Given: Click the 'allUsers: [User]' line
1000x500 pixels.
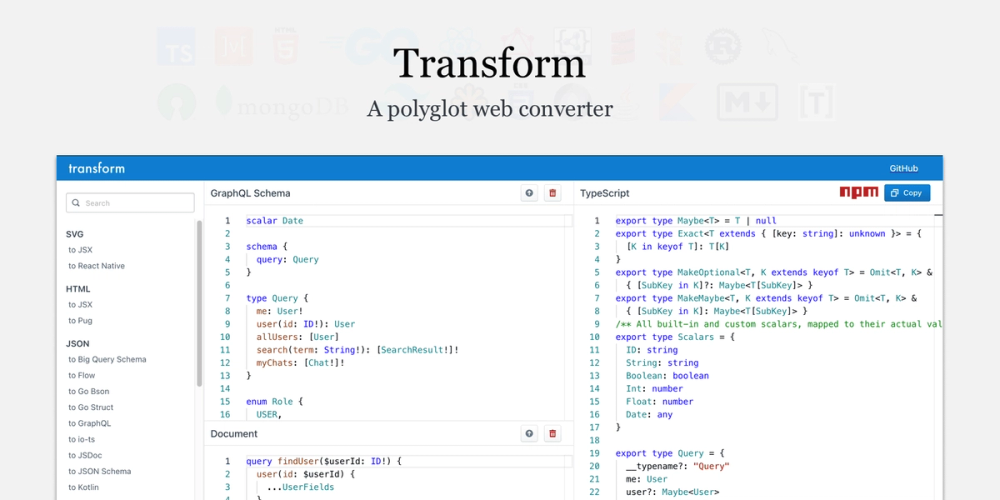Looking at the screenshot, I should point(298,337).
